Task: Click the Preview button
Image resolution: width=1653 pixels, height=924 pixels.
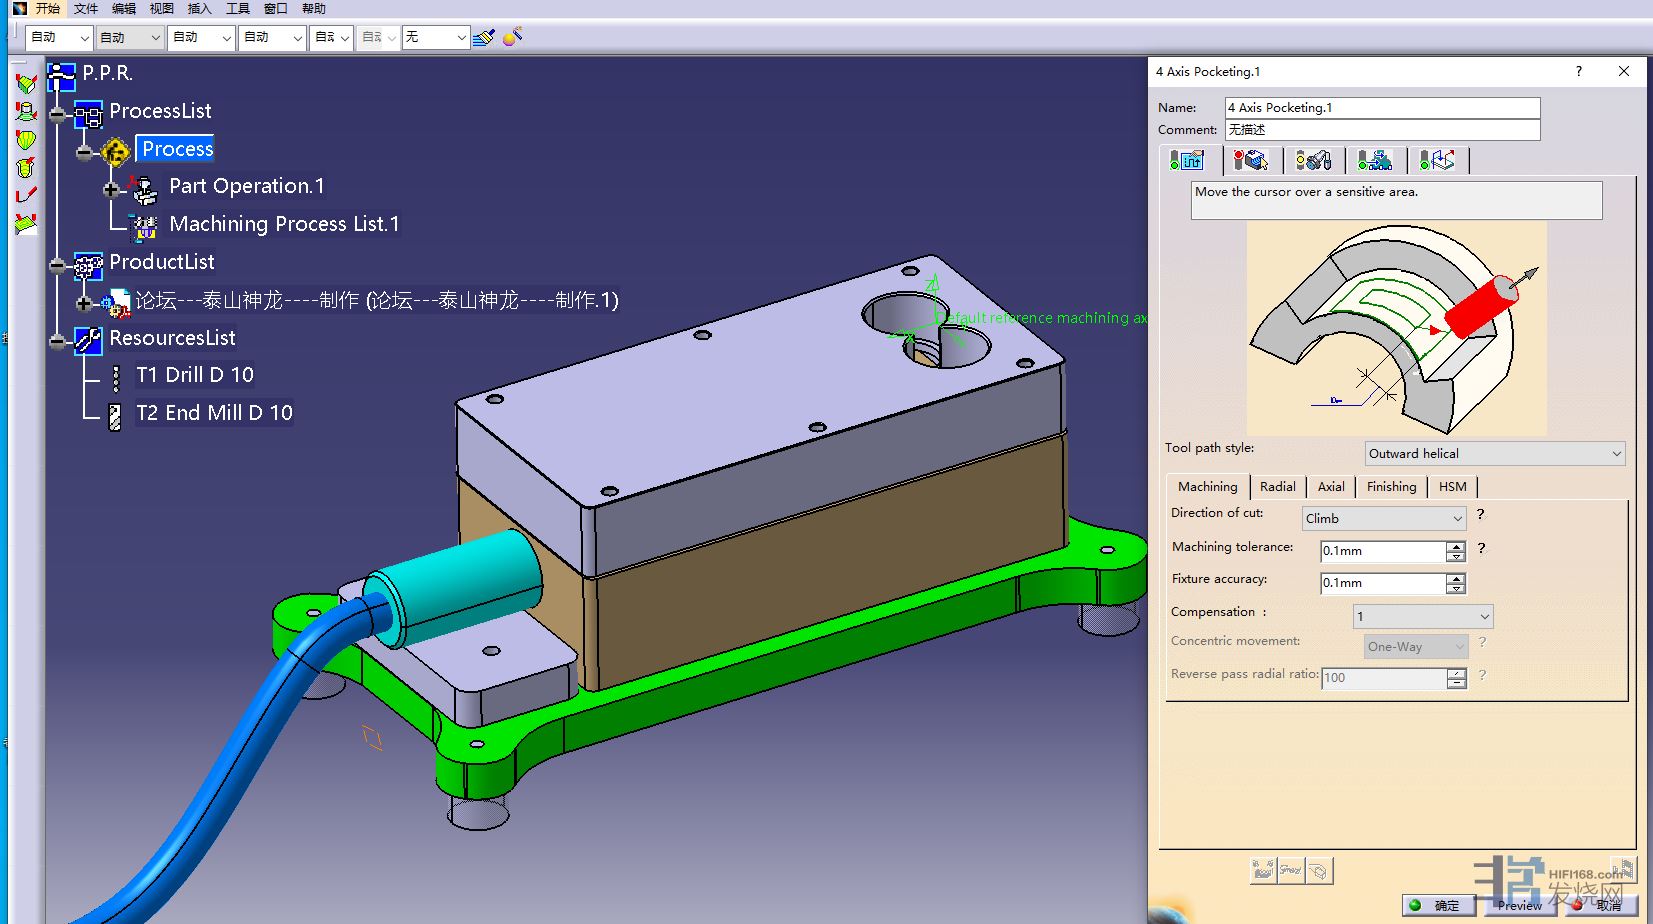Action: point(1519,905)
